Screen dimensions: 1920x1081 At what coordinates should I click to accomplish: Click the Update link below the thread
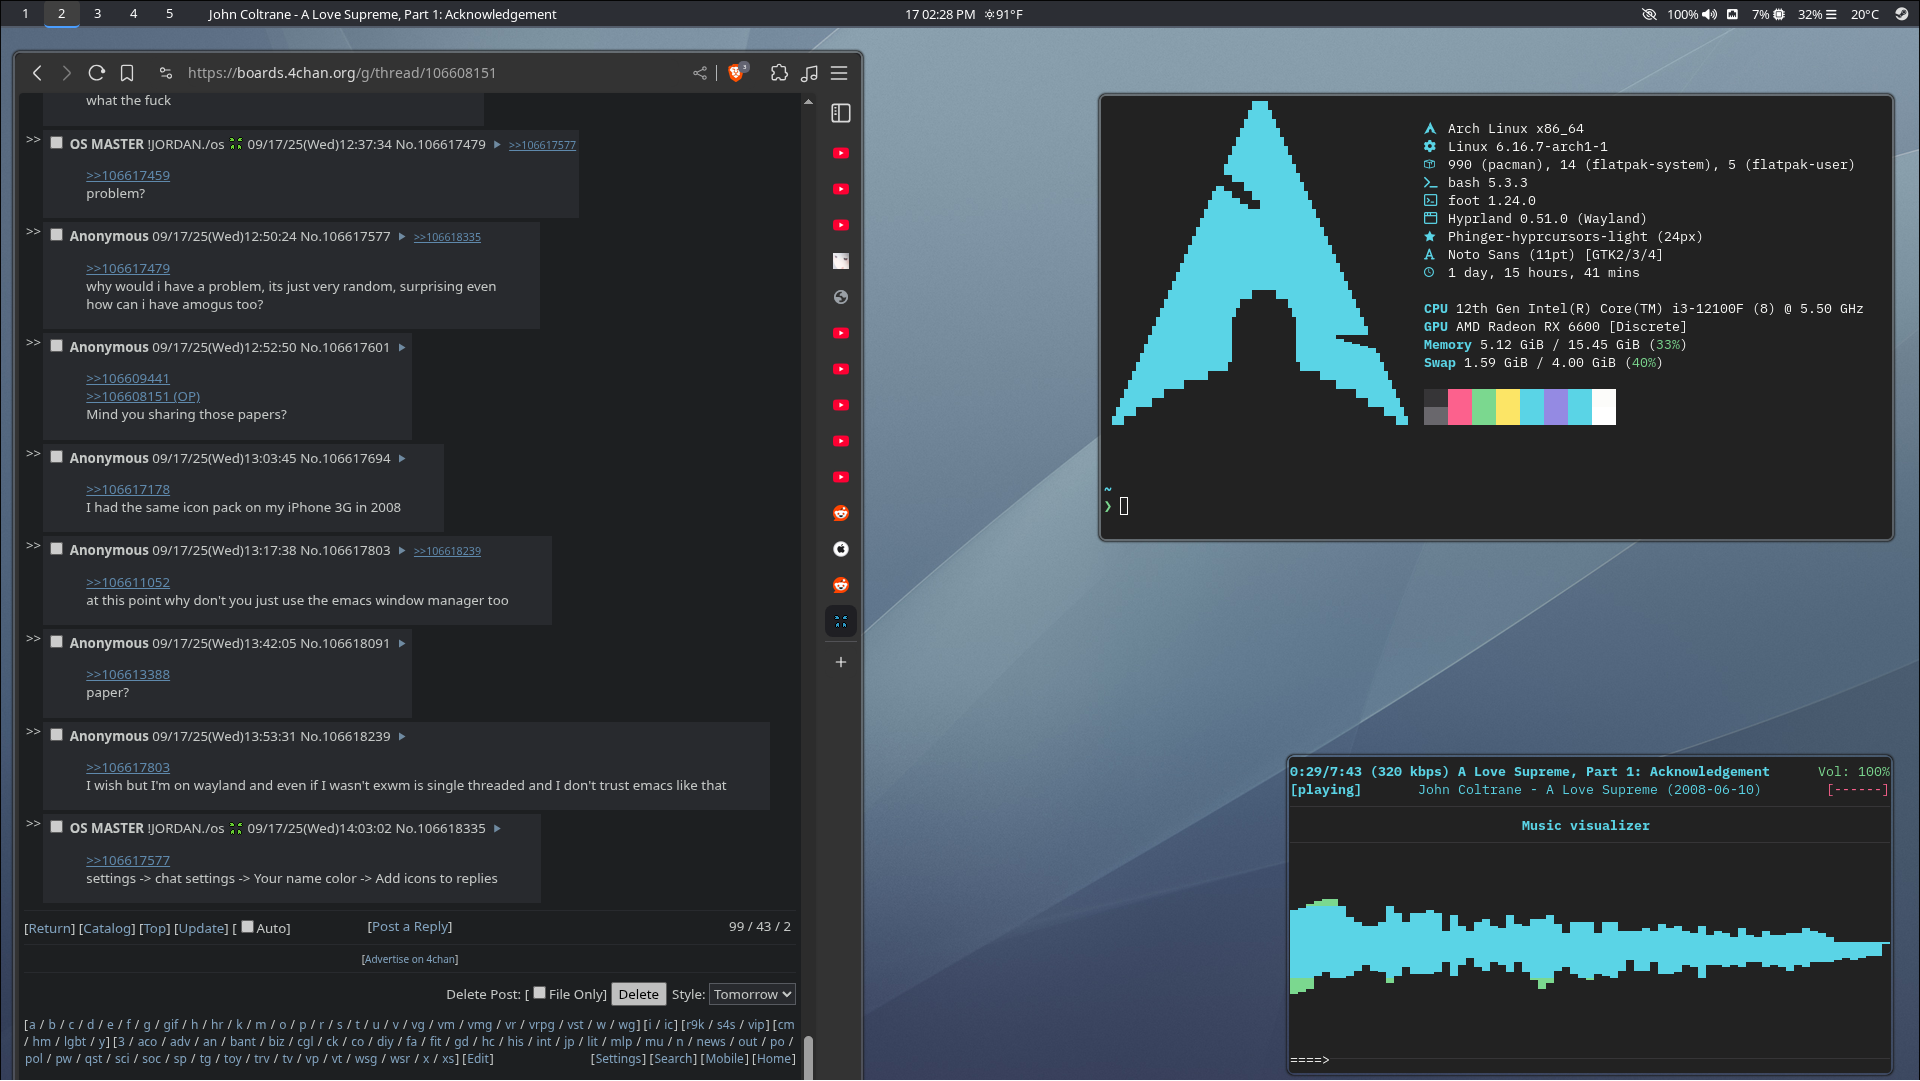coord(202,929)
